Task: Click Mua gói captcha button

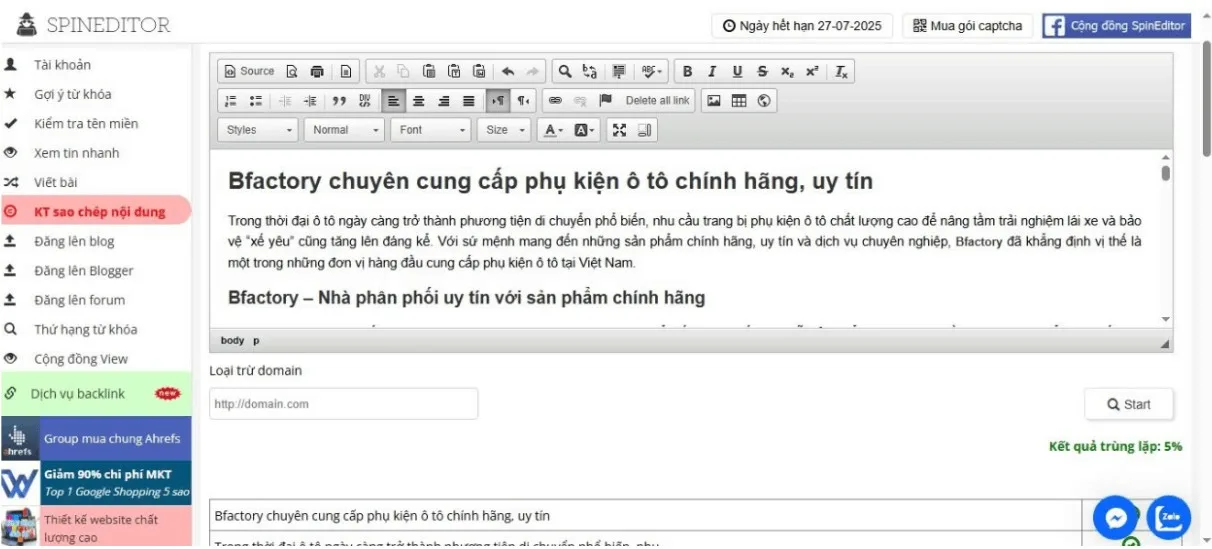Action: (x=968, y=26)
